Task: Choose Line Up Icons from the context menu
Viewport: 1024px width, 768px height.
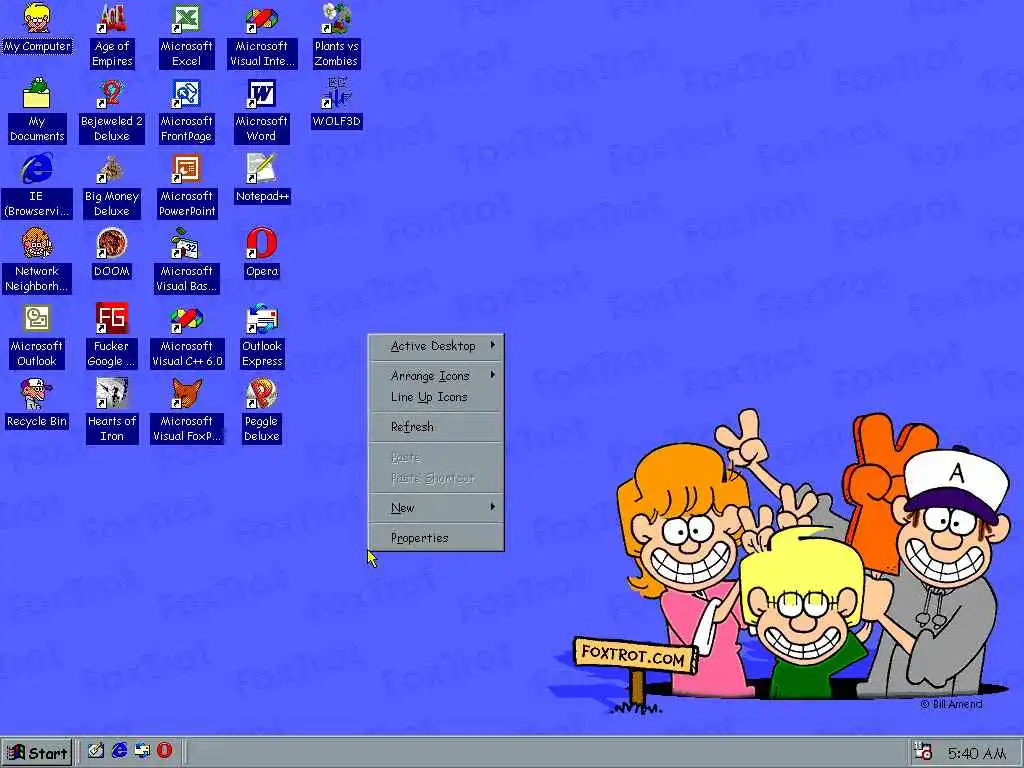Action: (436, 397)
